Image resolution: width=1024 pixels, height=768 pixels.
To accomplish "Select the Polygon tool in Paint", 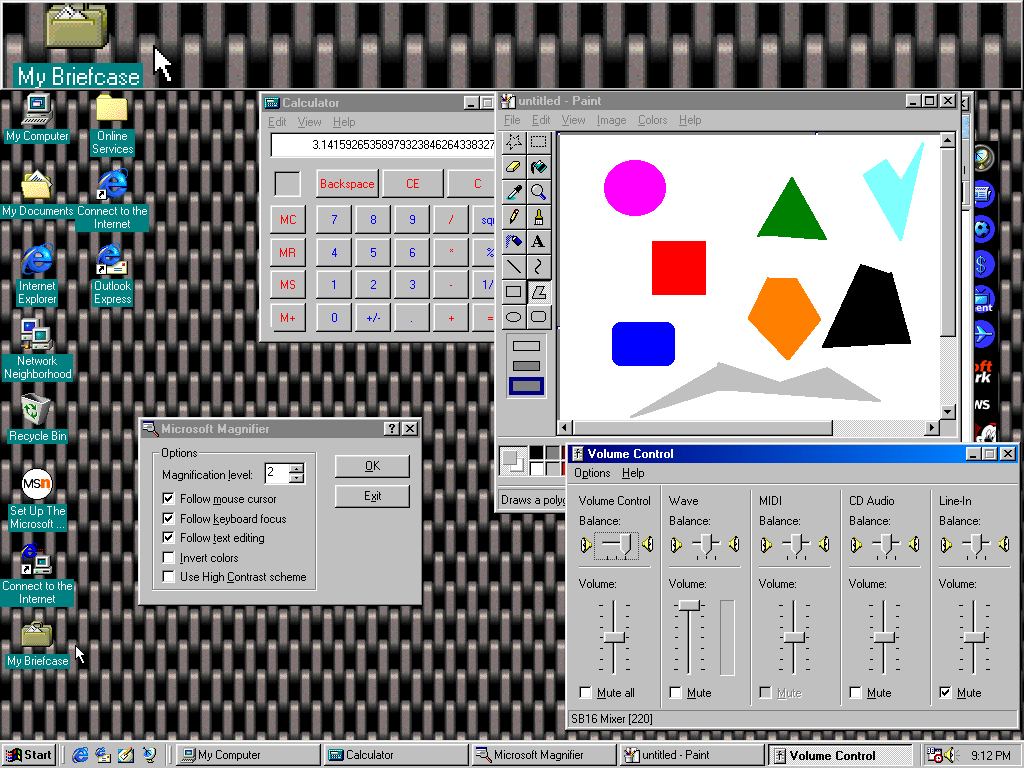I will point(539,292).
